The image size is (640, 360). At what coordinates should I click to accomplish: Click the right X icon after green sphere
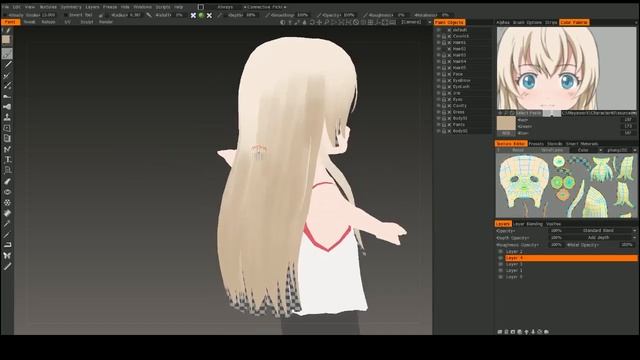pos(209,15)
